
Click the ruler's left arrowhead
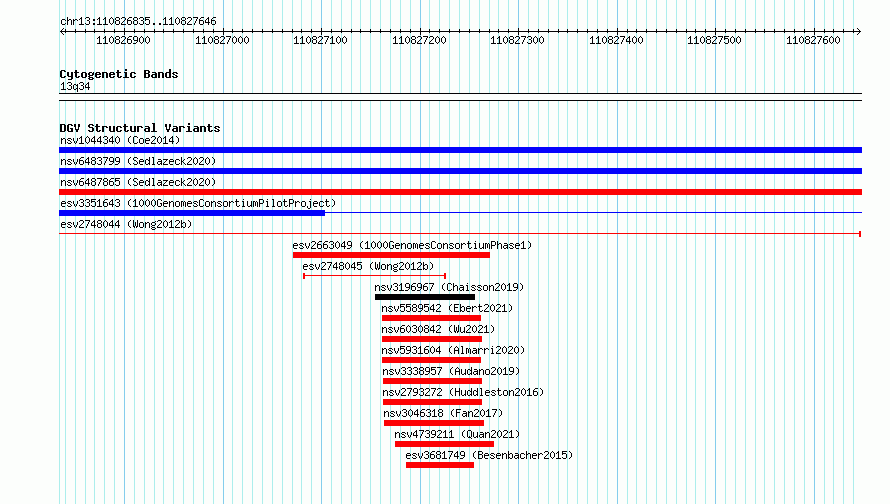pos(62,31)
